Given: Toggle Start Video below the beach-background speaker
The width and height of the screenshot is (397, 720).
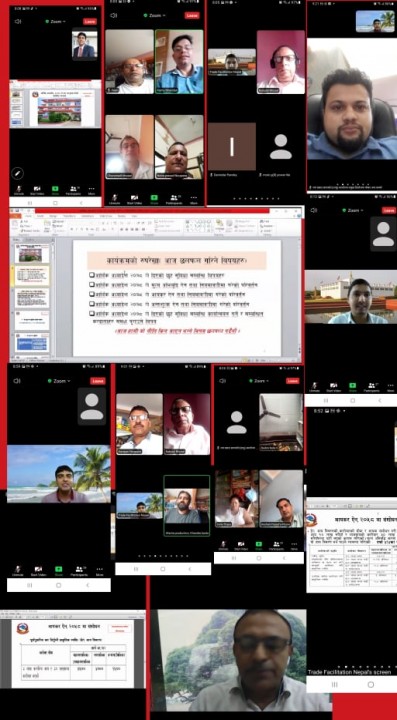Looking at the screenshot, I should 38,571.
